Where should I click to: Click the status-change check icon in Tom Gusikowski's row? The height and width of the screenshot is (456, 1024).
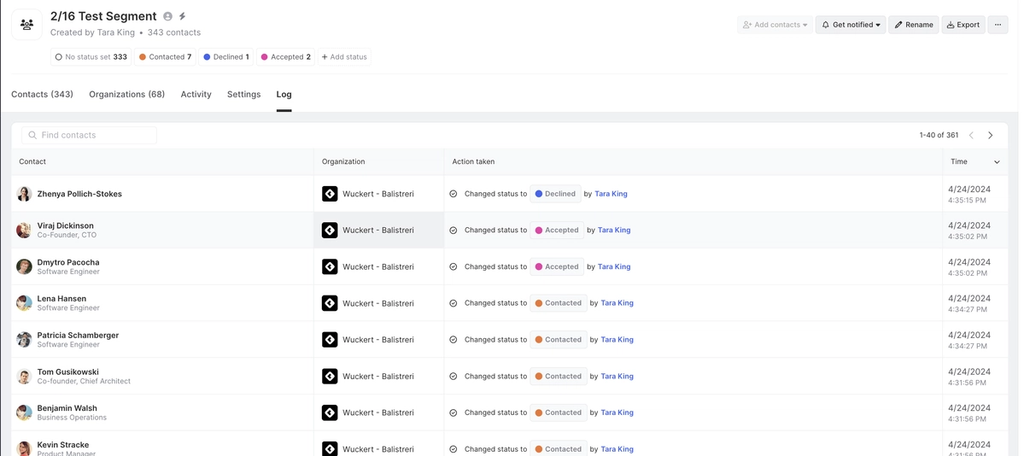[453, 376]
